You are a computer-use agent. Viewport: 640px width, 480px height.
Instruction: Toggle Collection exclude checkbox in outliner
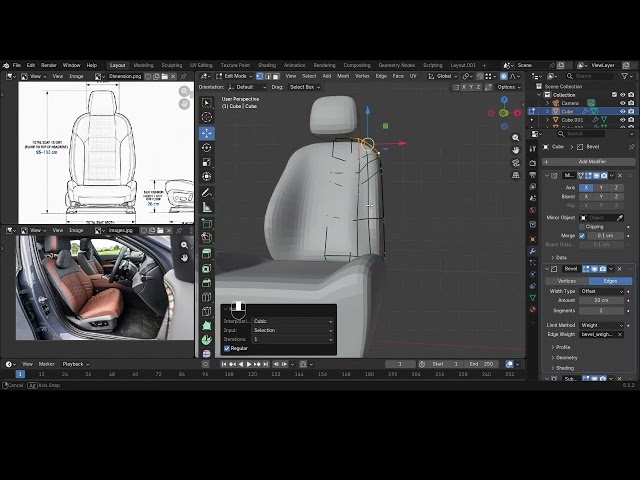click(615, 95)
